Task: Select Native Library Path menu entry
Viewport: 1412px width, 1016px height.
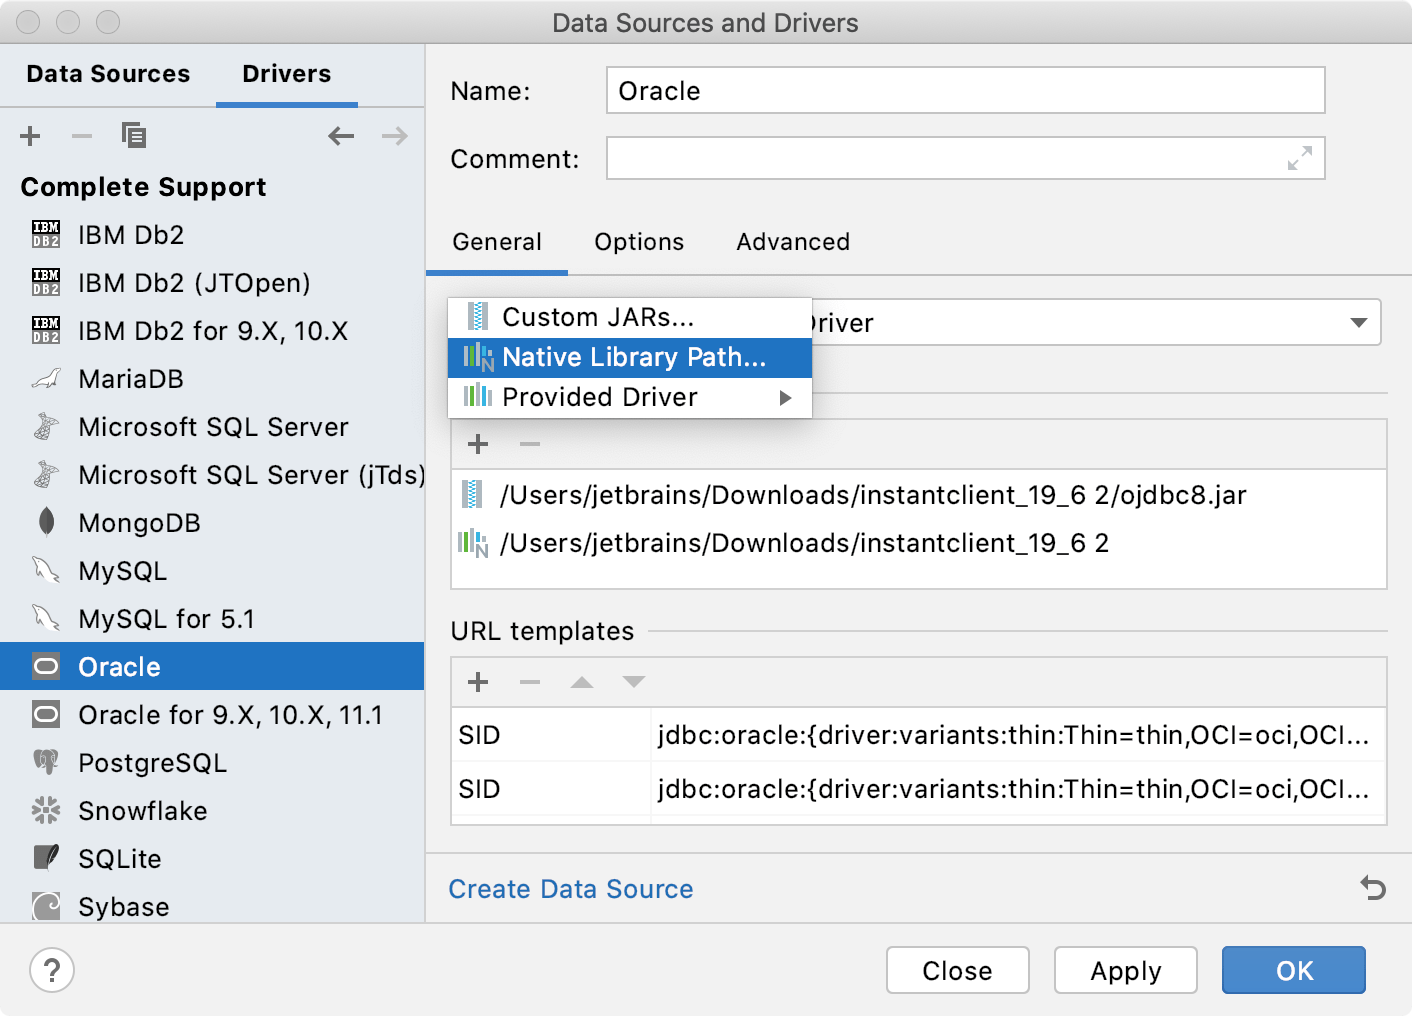Action: tap(634, 357)
